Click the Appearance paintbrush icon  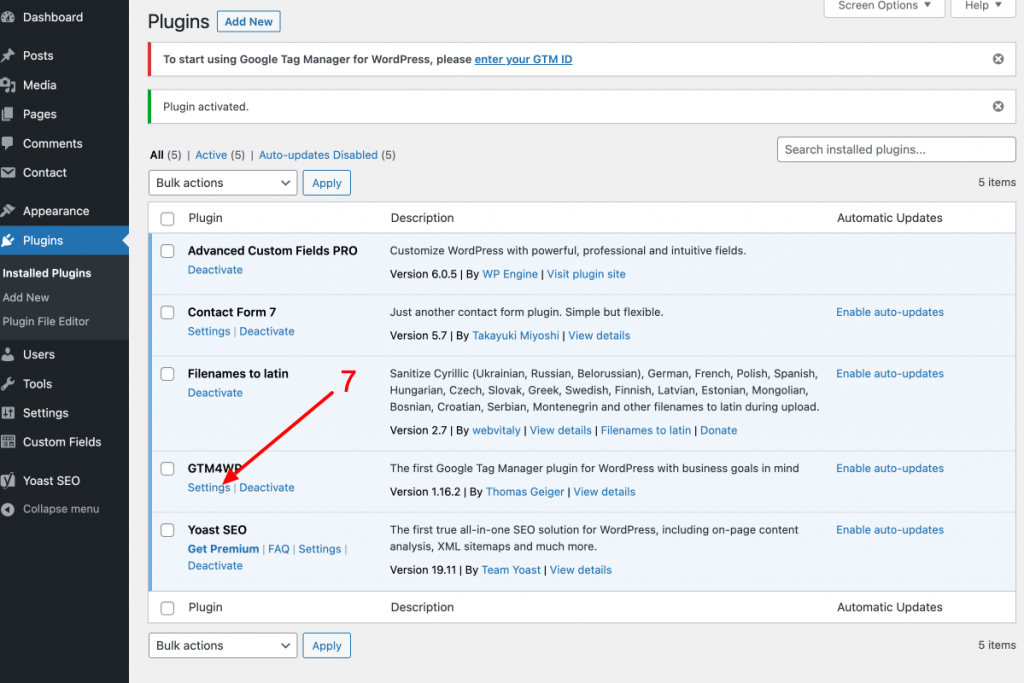click(8, 211)
